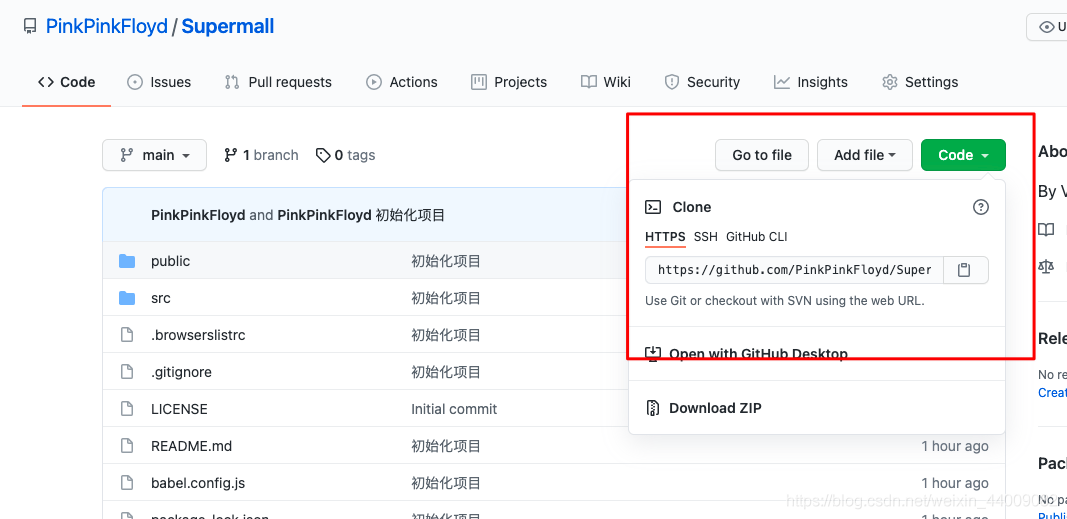Click the Clone help question-mark icon
1067x519 pixels.
click(x=981, y=207)
